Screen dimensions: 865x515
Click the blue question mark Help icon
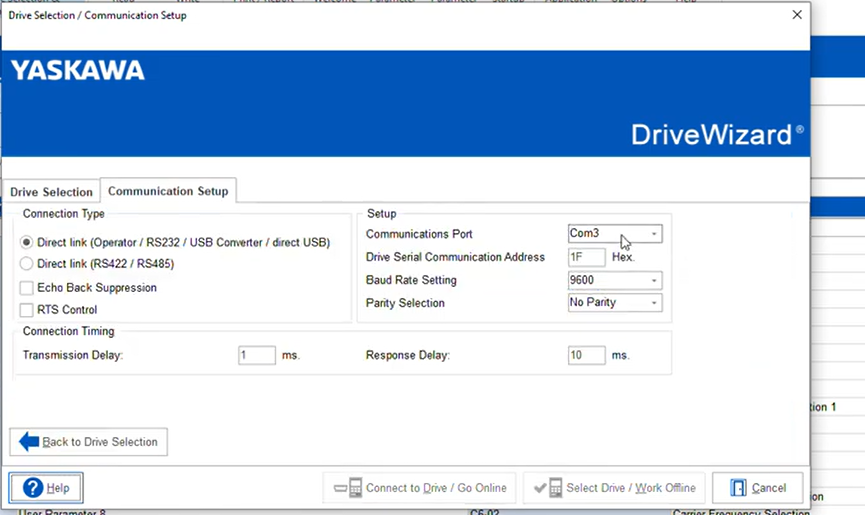pos(33,488)
